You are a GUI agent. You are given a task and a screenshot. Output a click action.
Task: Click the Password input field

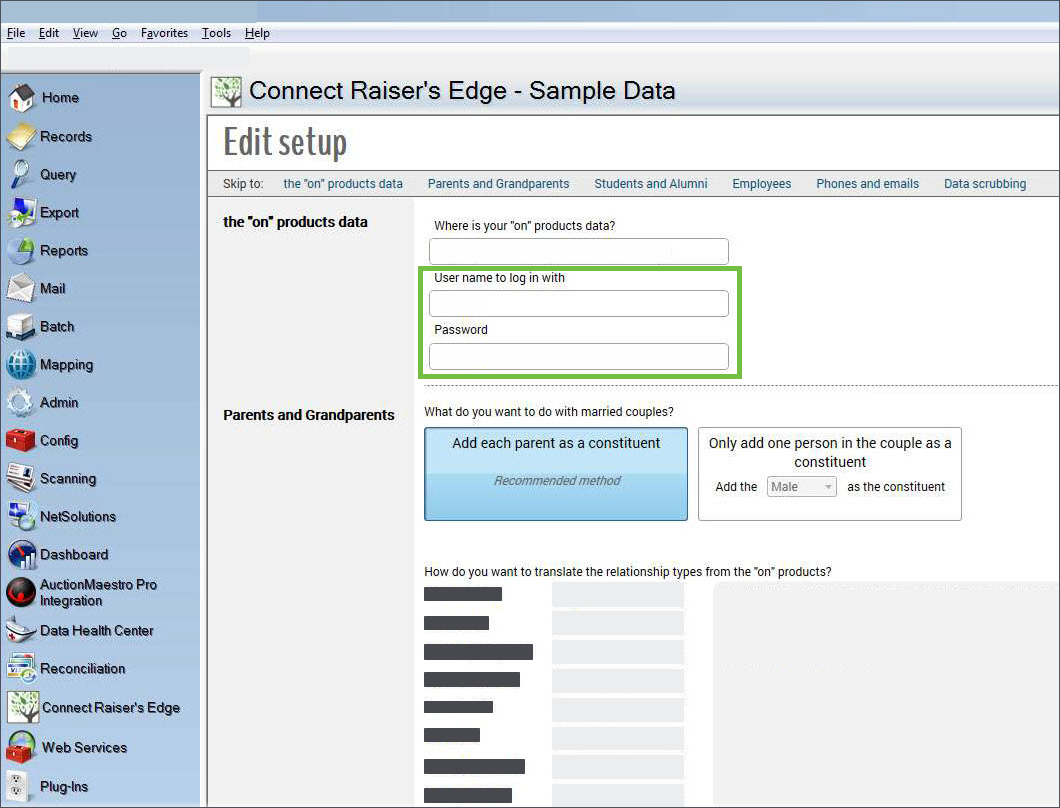(x=579, y=356)
